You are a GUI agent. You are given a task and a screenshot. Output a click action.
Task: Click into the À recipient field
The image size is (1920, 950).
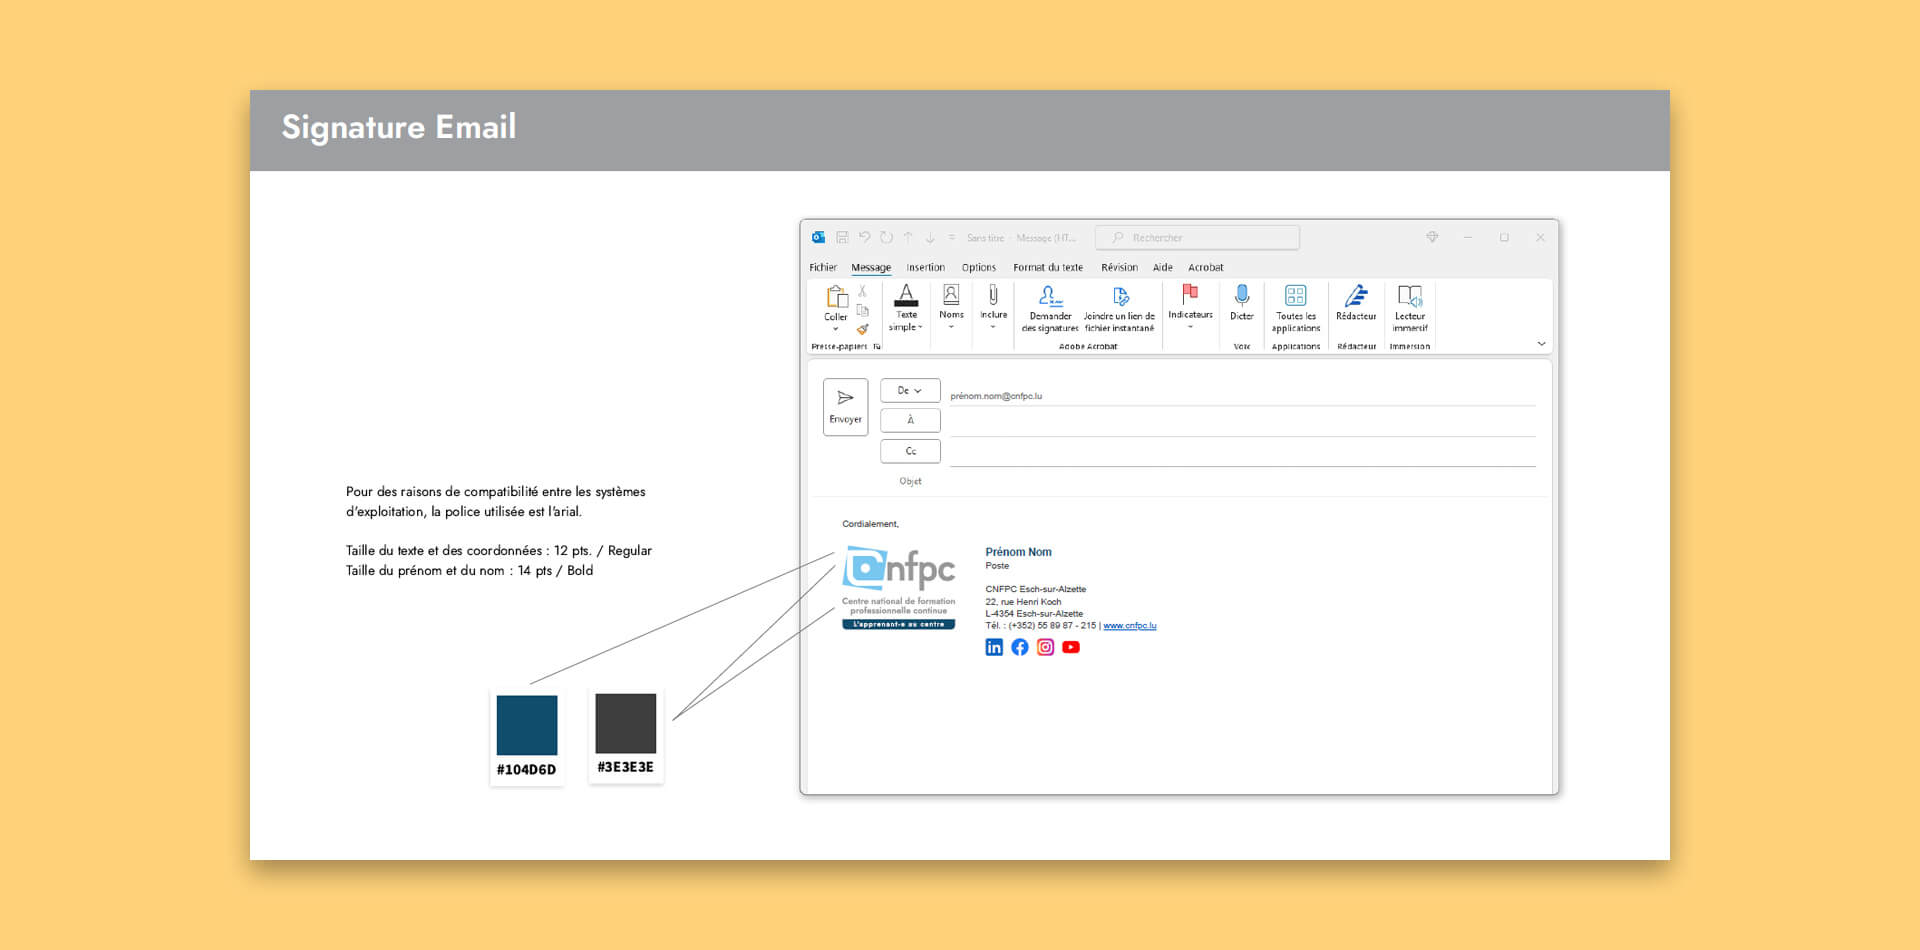click(1242, 424)
